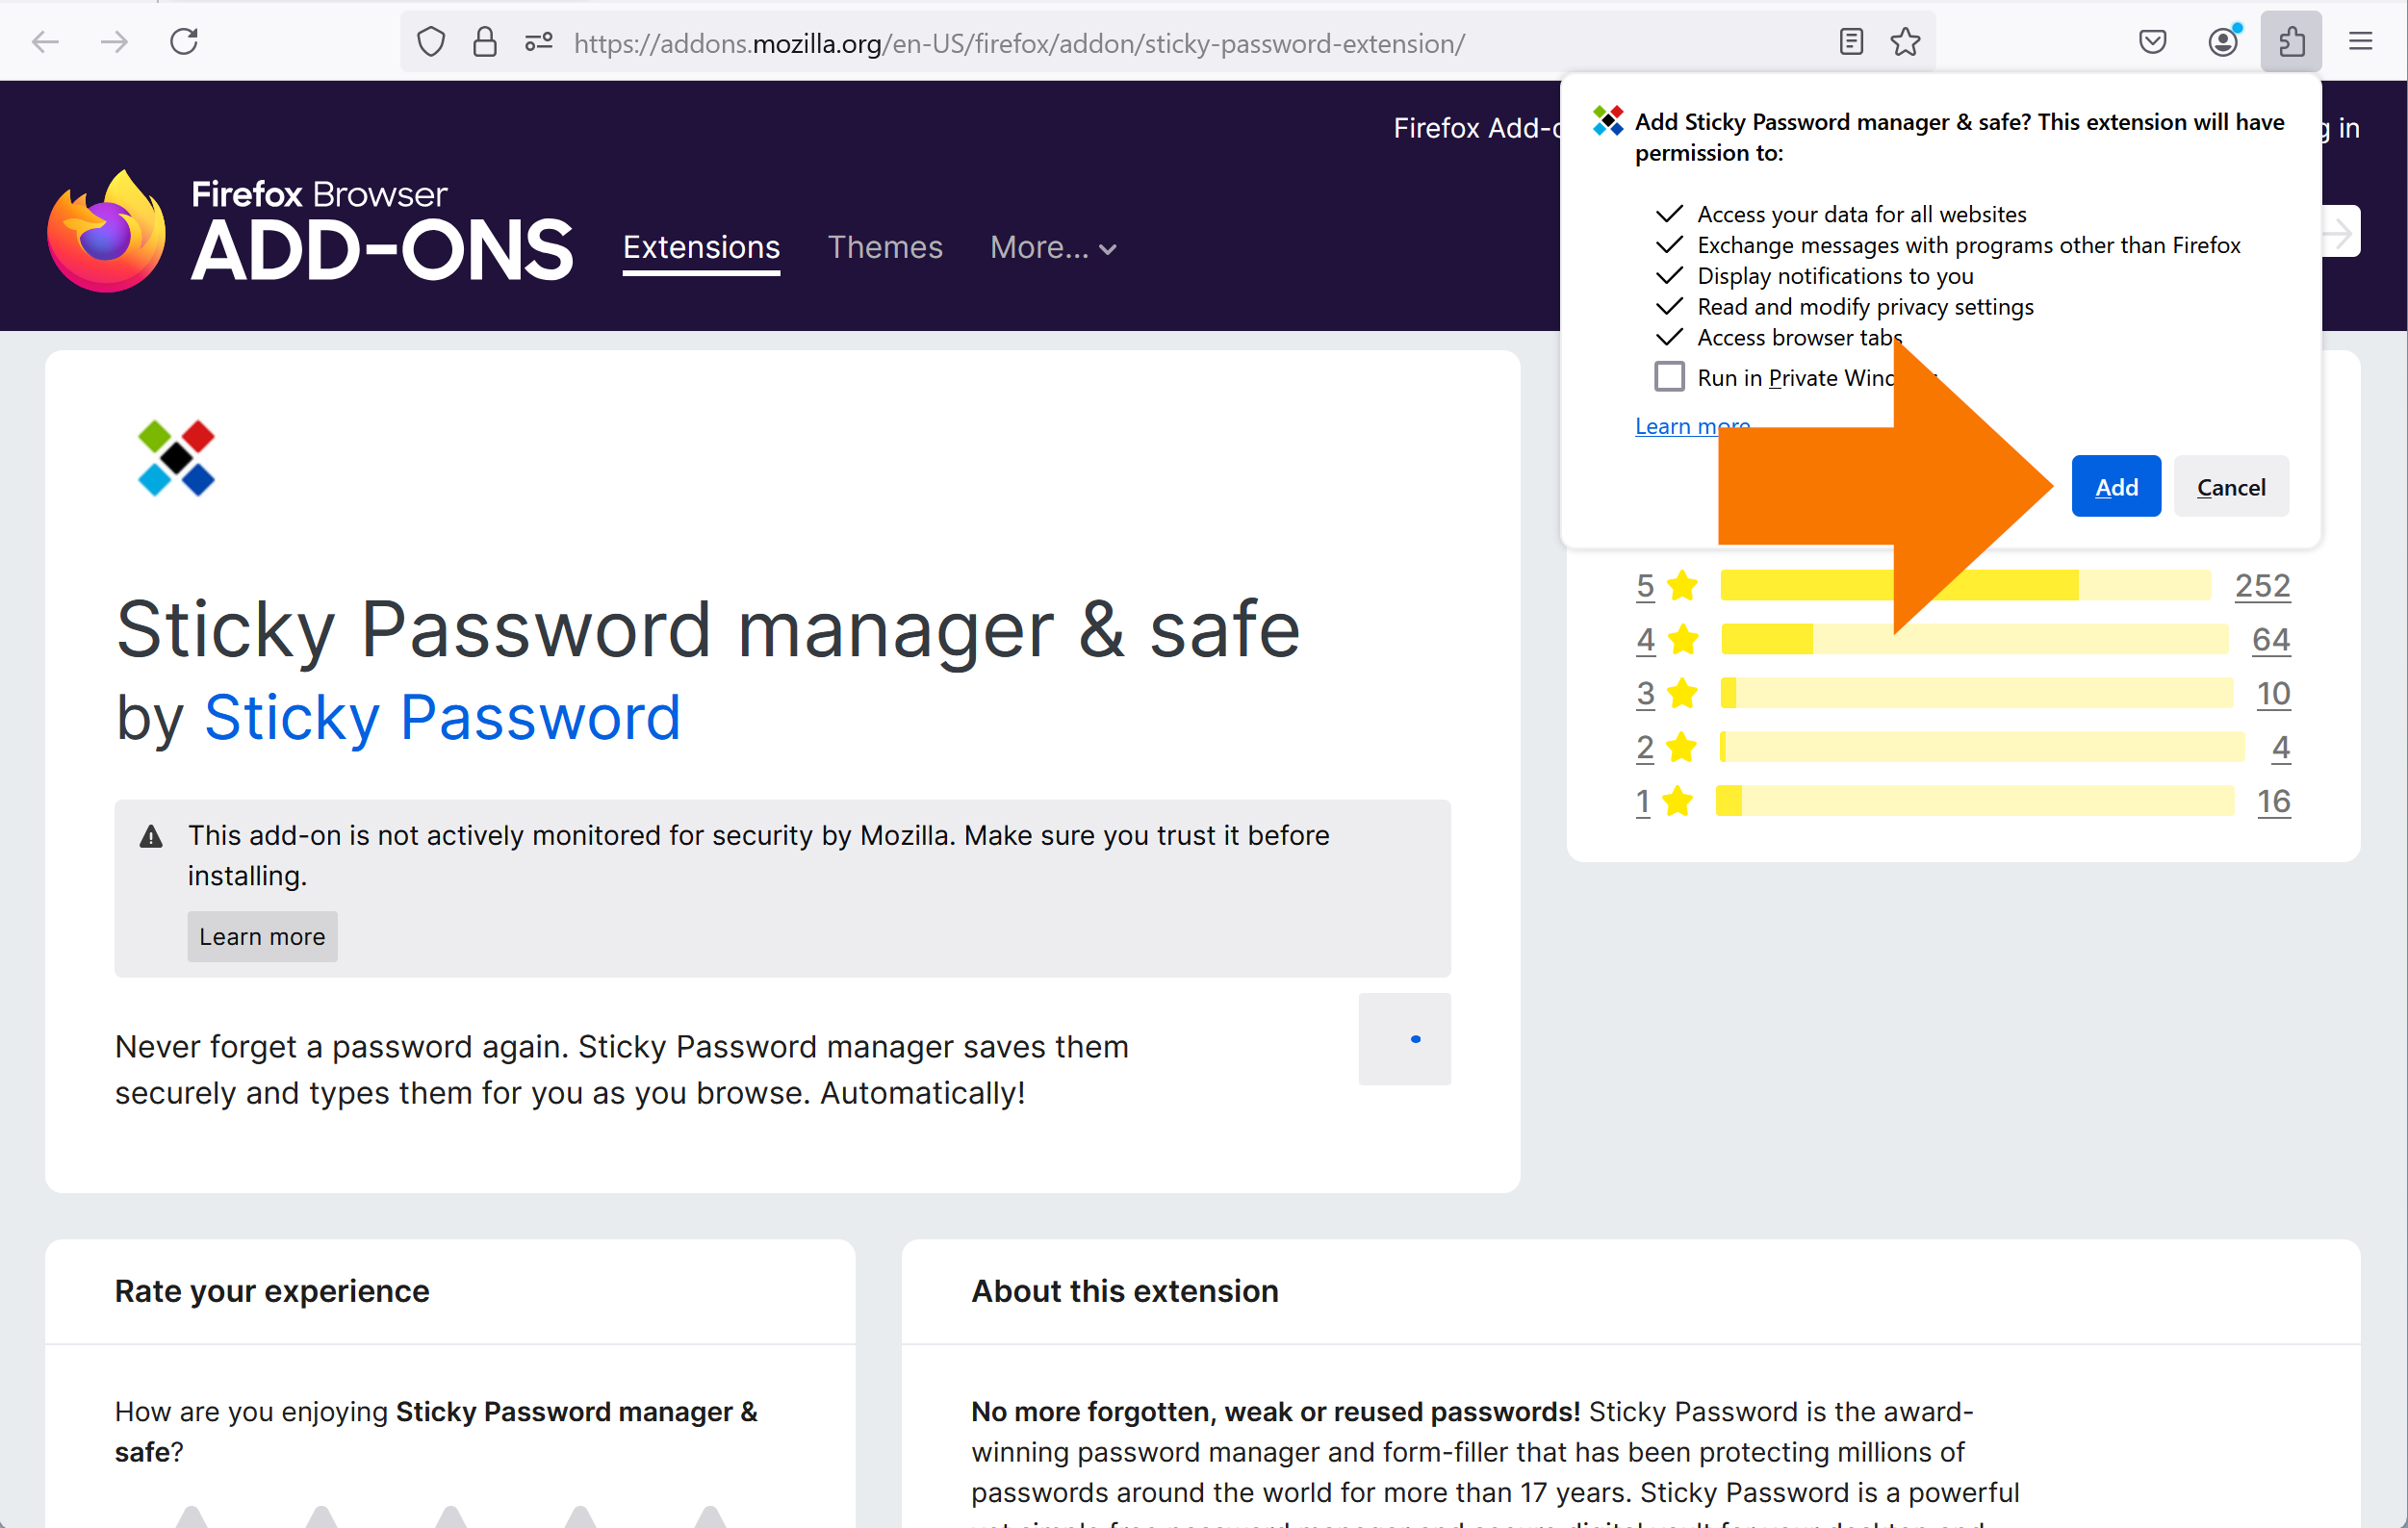Click the 4-star rating bar
Screen dimensions: 2408x1528
coord(1974,639)
